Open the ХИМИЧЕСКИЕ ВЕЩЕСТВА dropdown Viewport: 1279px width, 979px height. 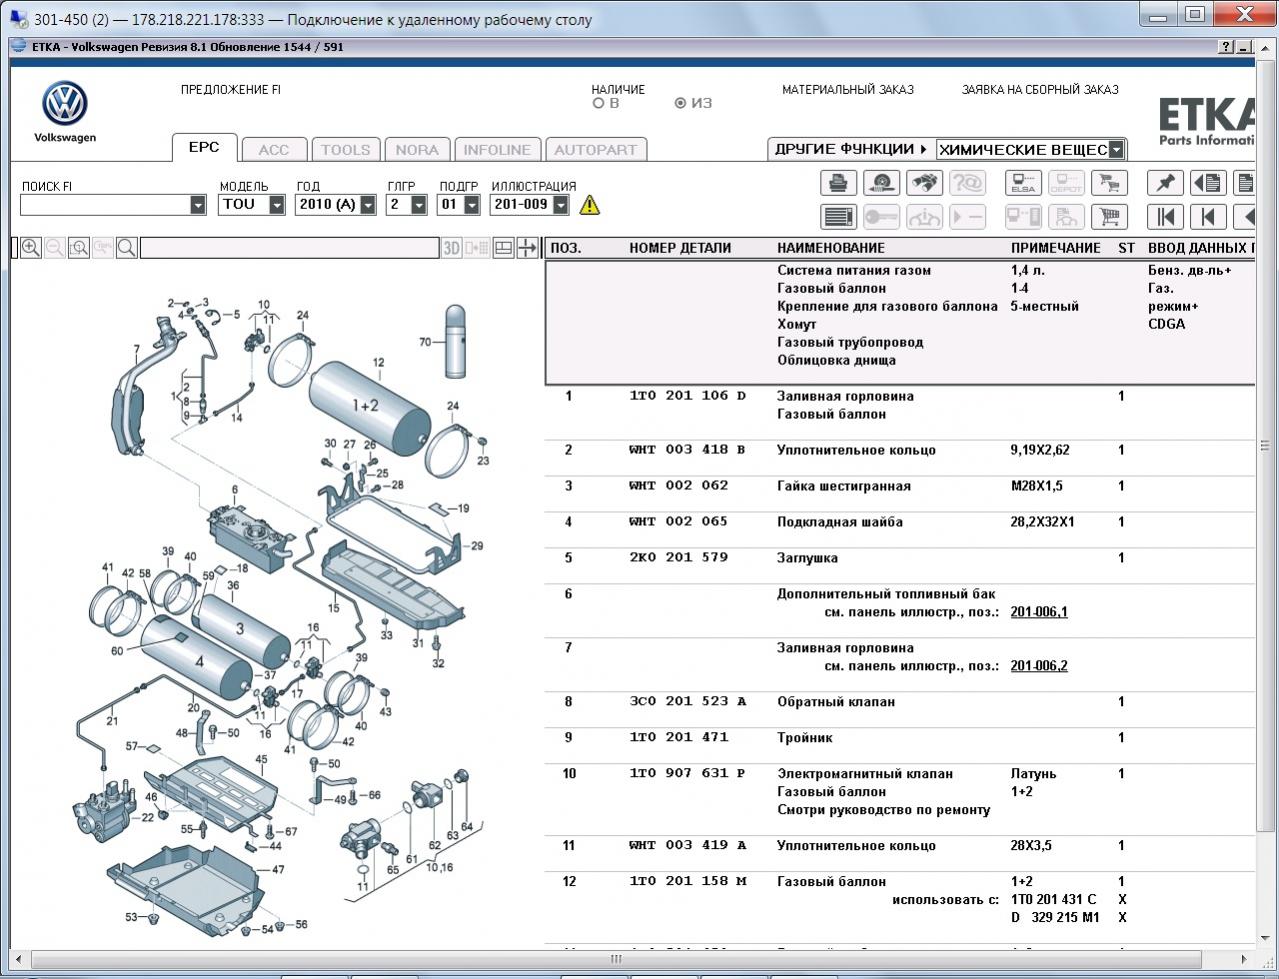[x=1116, y=150]
